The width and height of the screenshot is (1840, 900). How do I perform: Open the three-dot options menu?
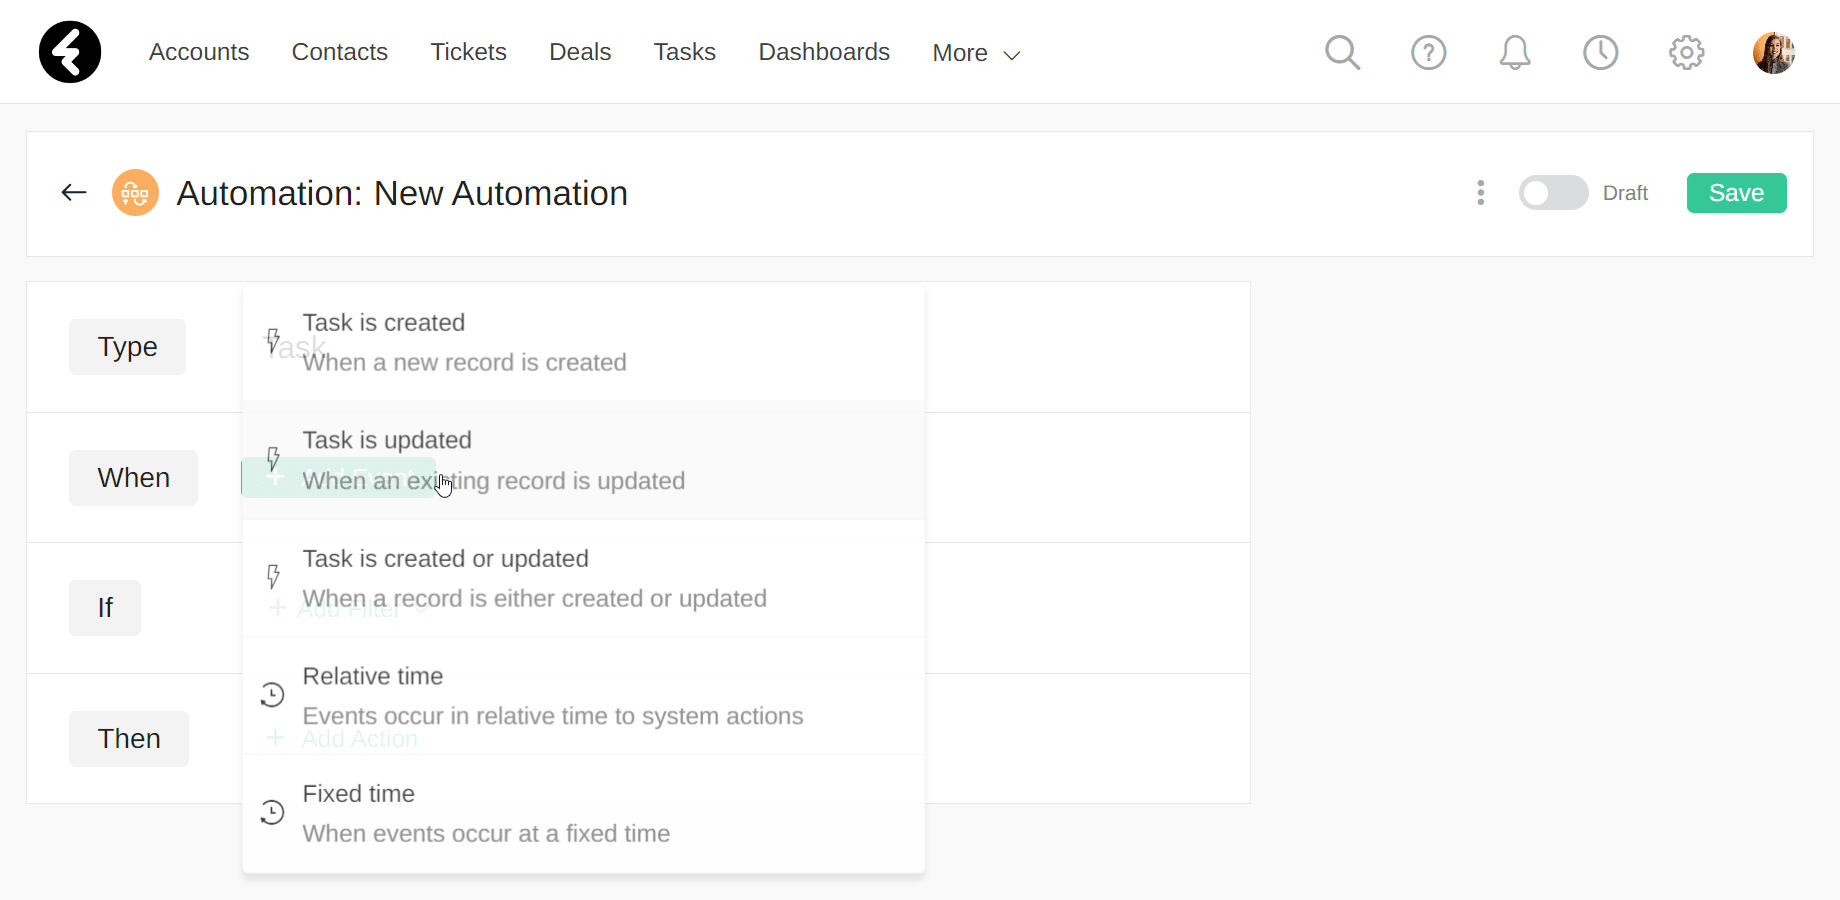click(1480, 192)
